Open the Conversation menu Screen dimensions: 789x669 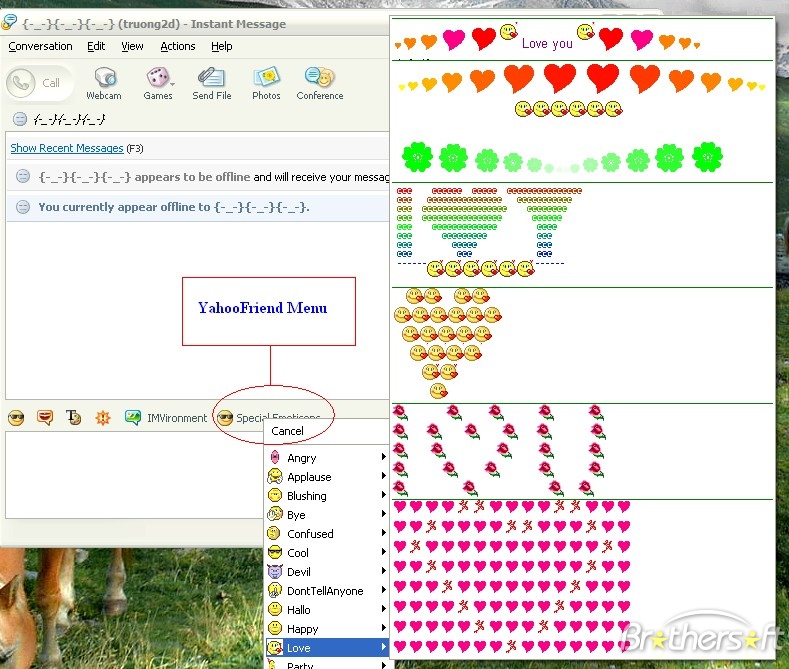[40, 46]
